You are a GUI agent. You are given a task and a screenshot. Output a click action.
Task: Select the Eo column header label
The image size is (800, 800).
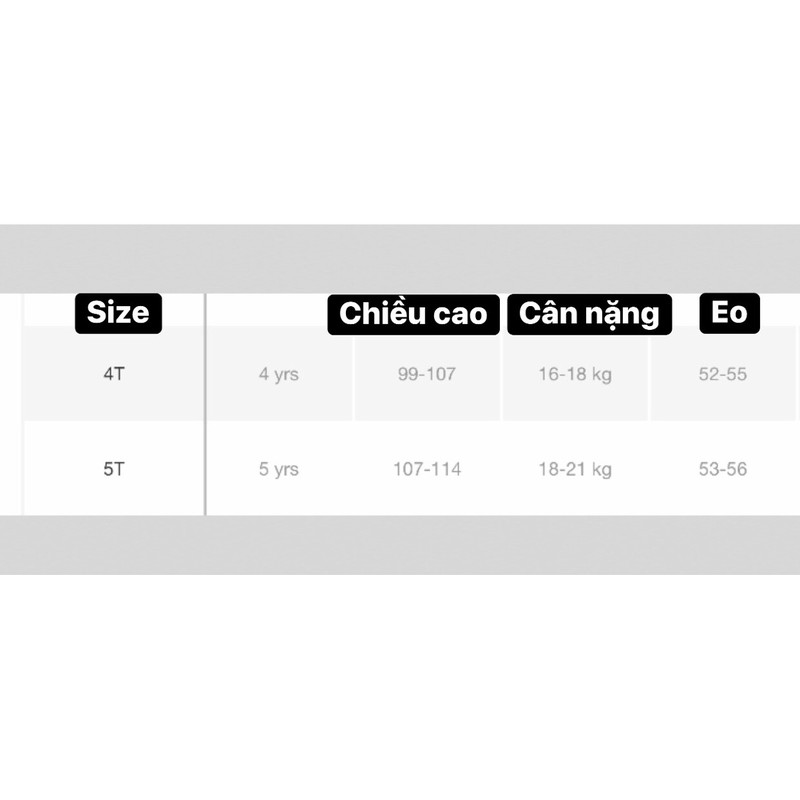[x=730, y=313]
